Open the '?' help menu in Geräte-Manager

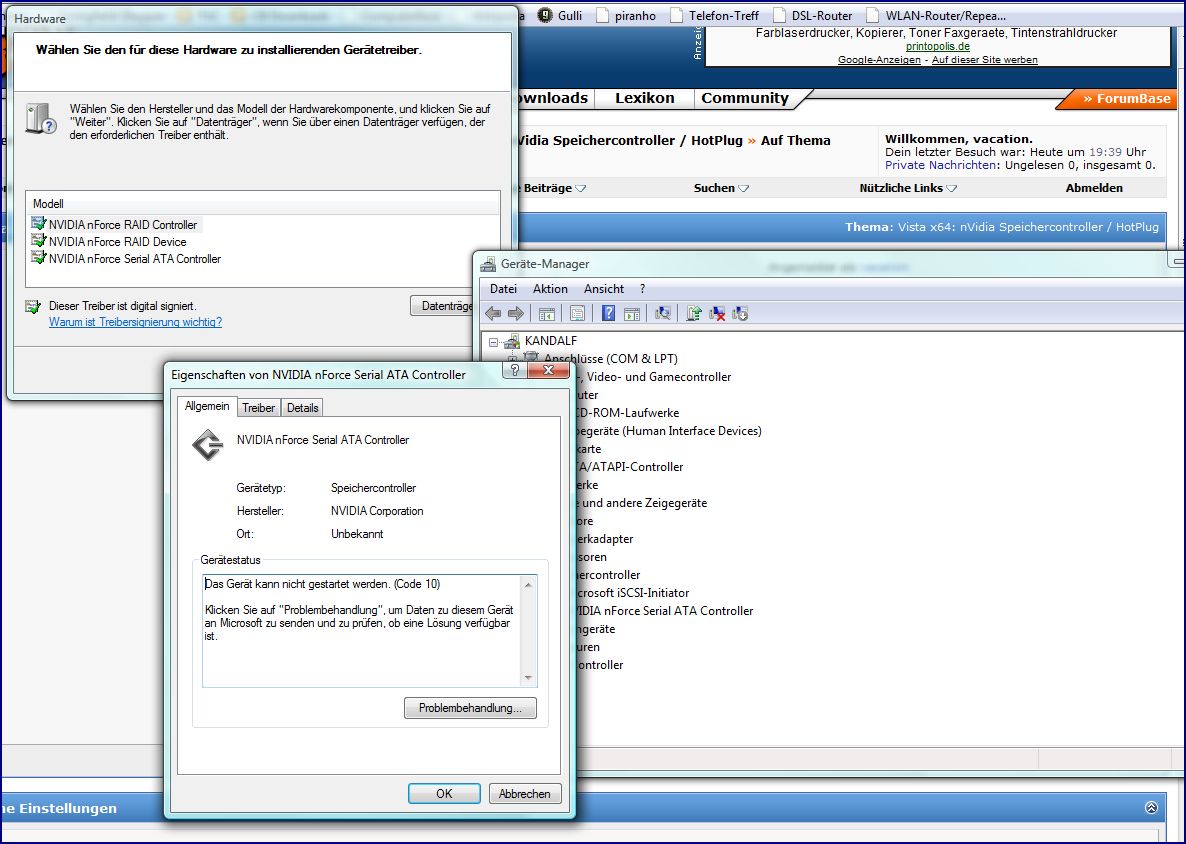642,289
